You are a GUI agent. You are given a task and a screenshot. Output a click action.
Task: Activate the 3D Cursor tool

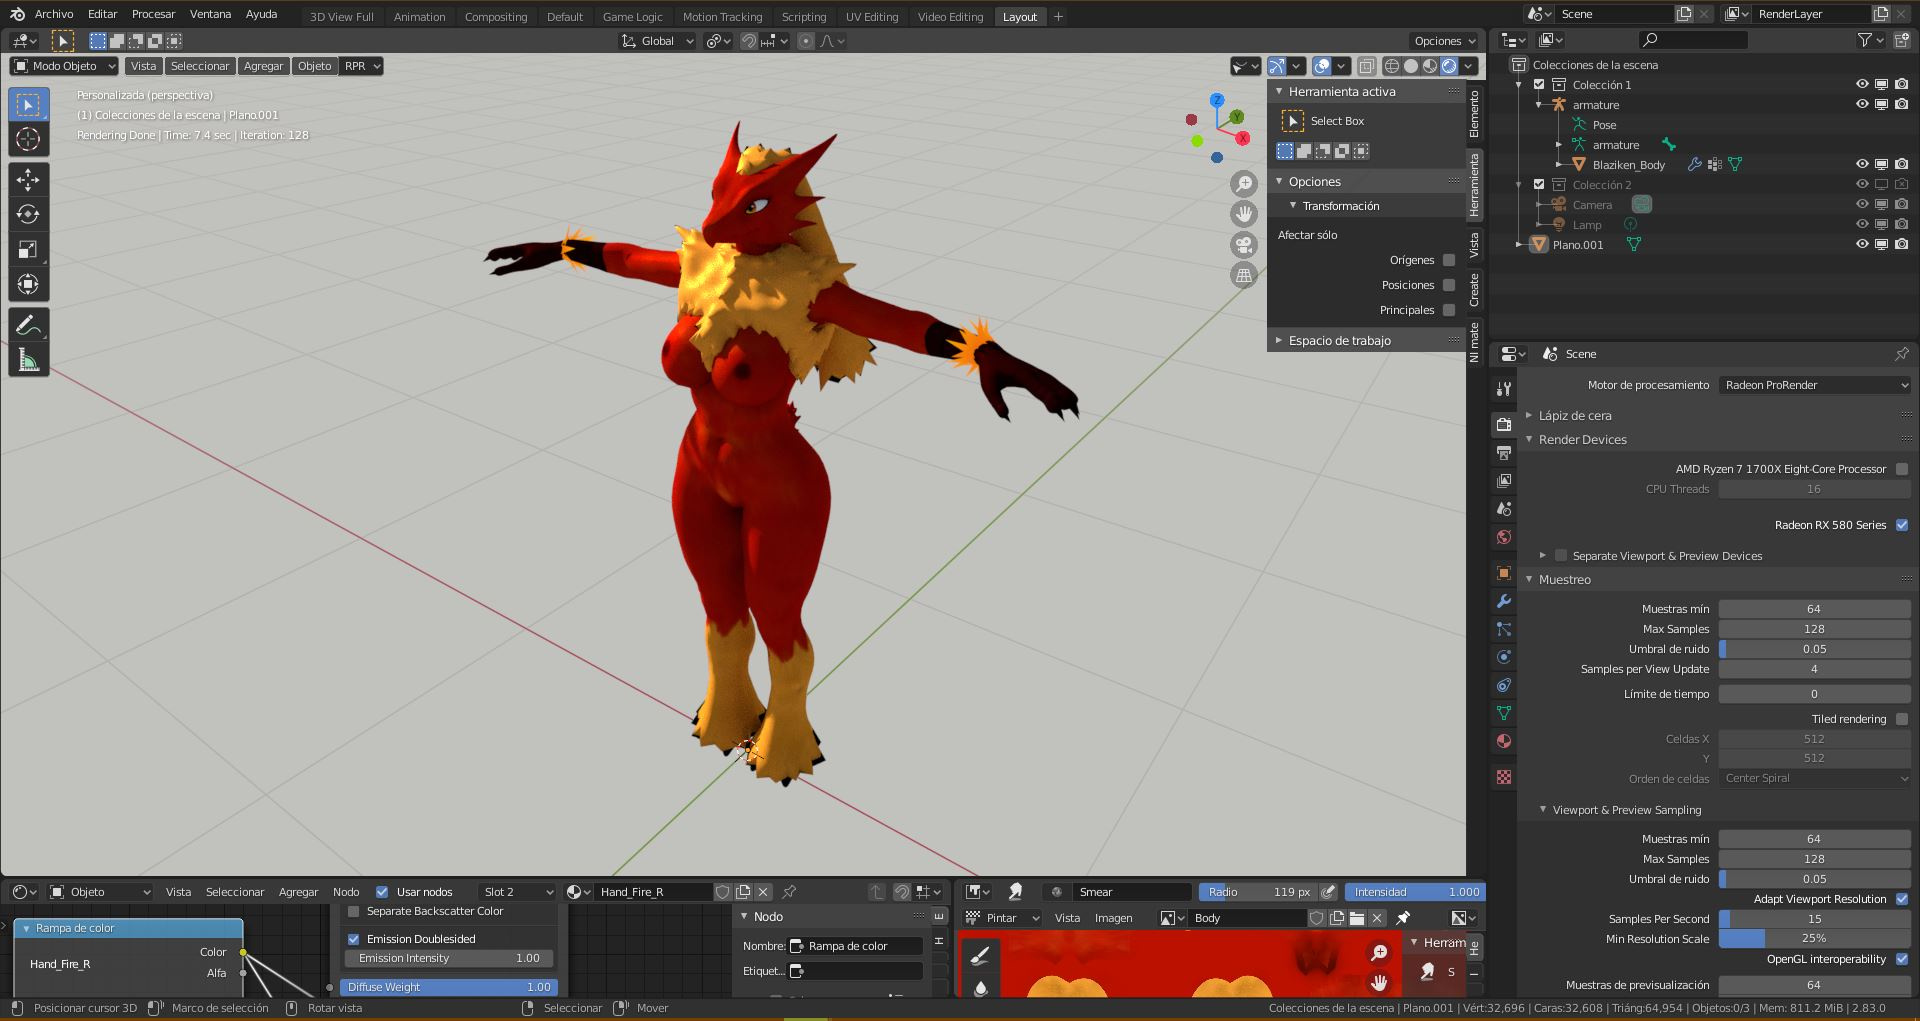tap(28, 139)
